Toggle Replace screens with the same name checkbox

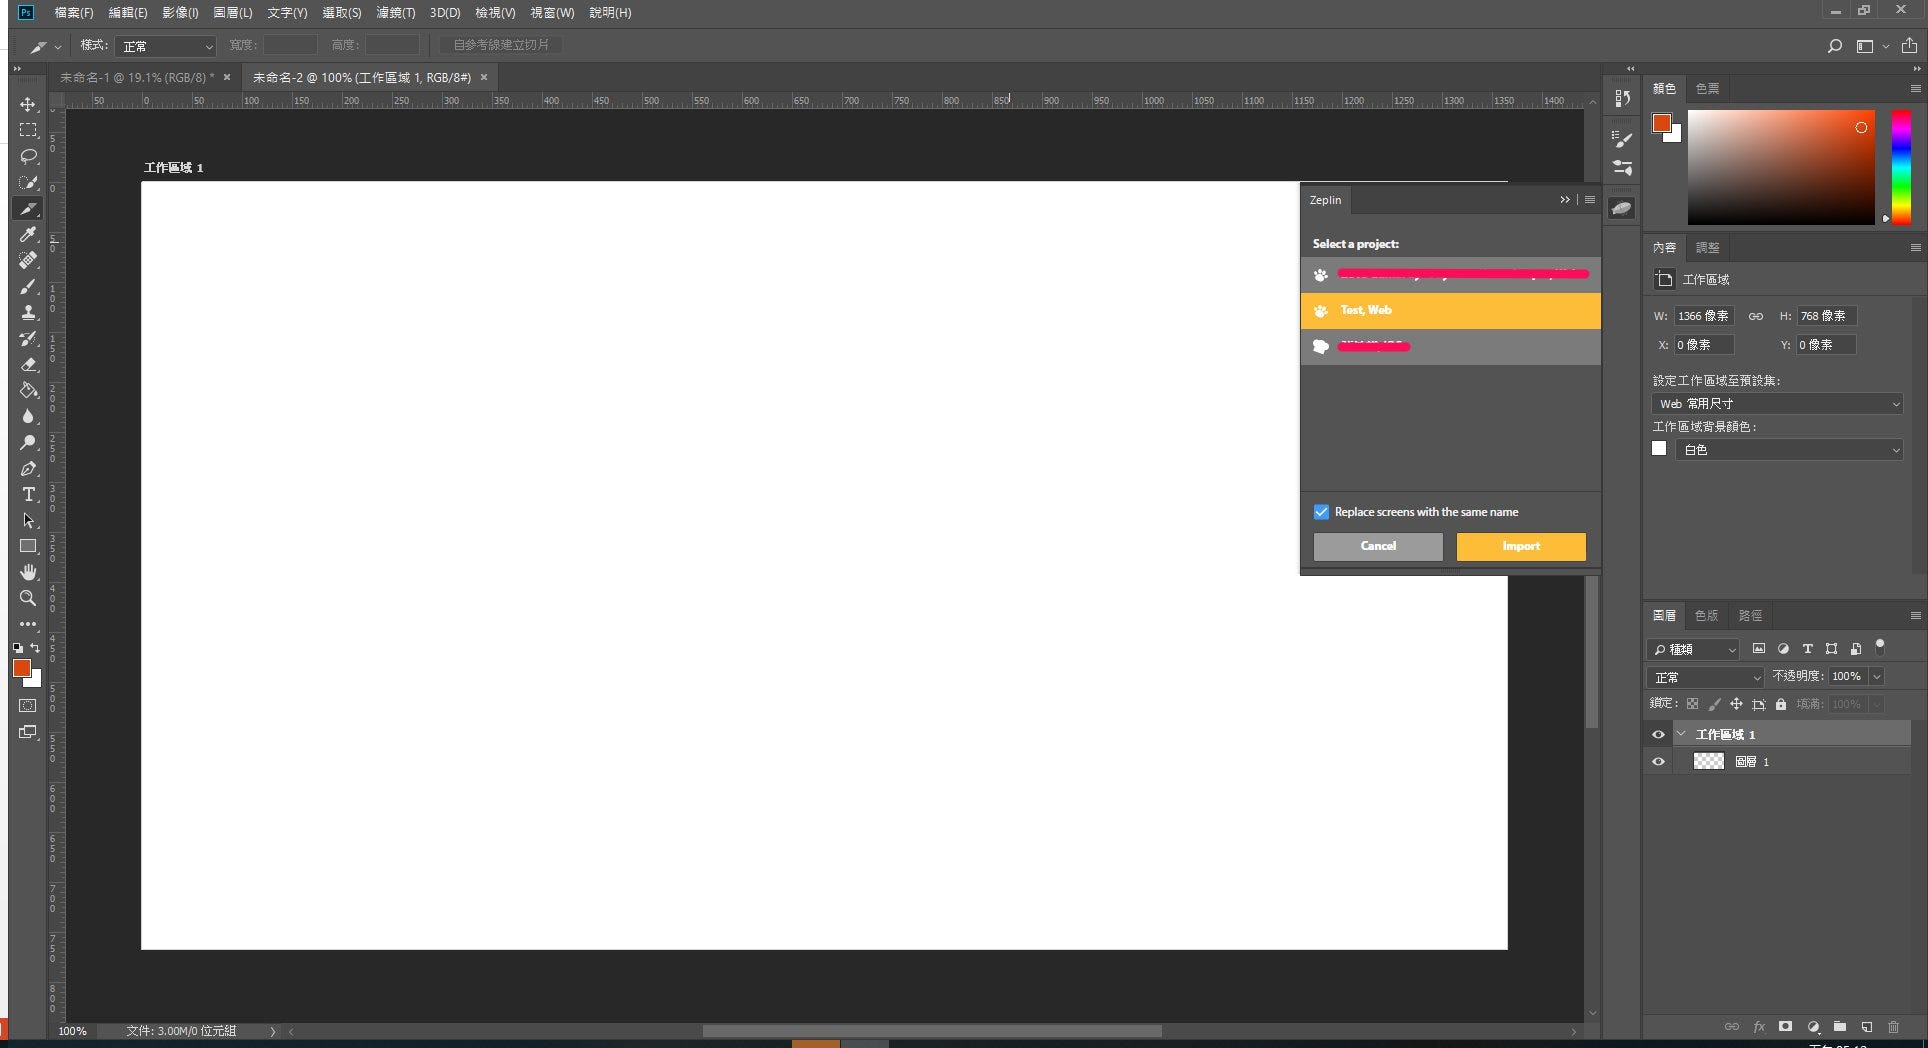[1321, 512]
